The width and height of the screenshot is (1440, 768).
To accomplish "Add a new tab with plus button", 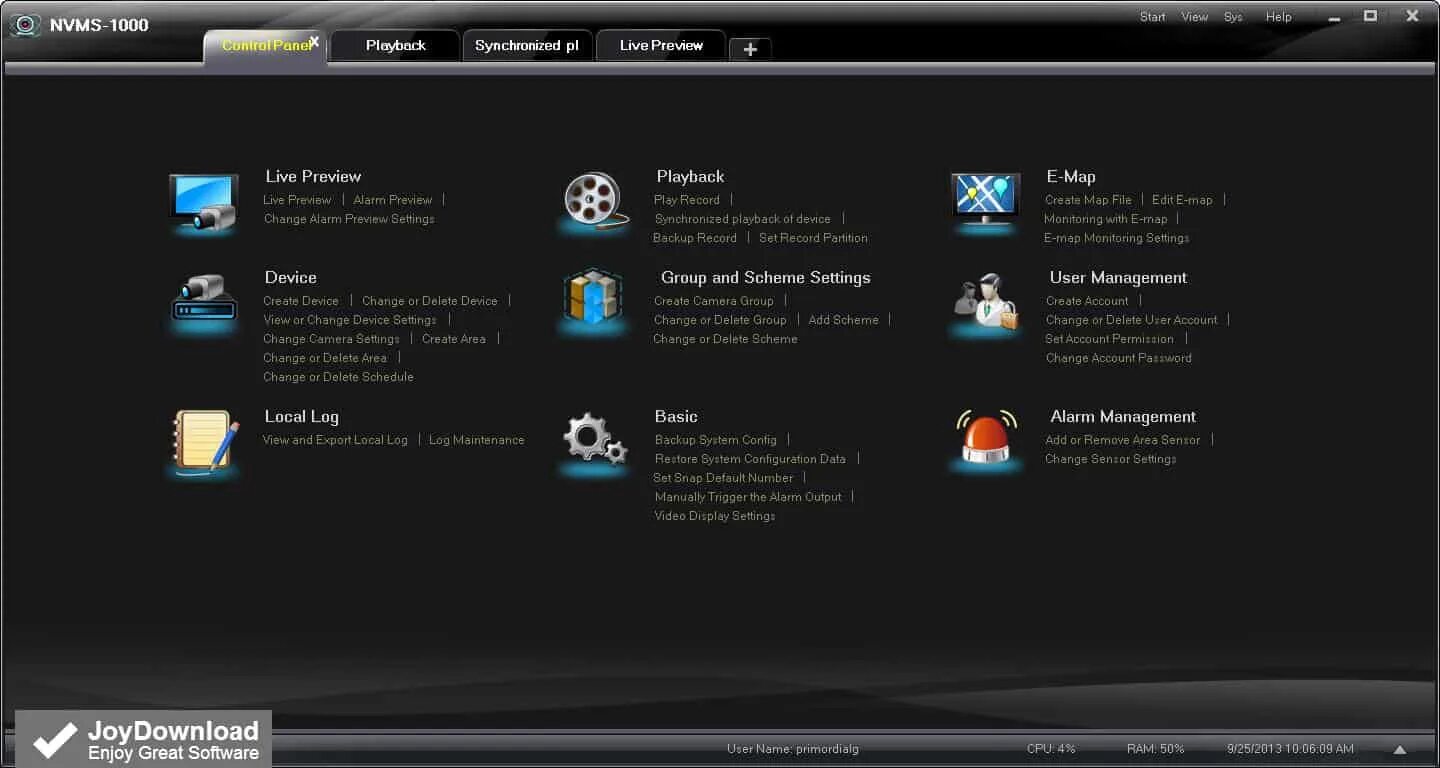I will pos(750,49).
